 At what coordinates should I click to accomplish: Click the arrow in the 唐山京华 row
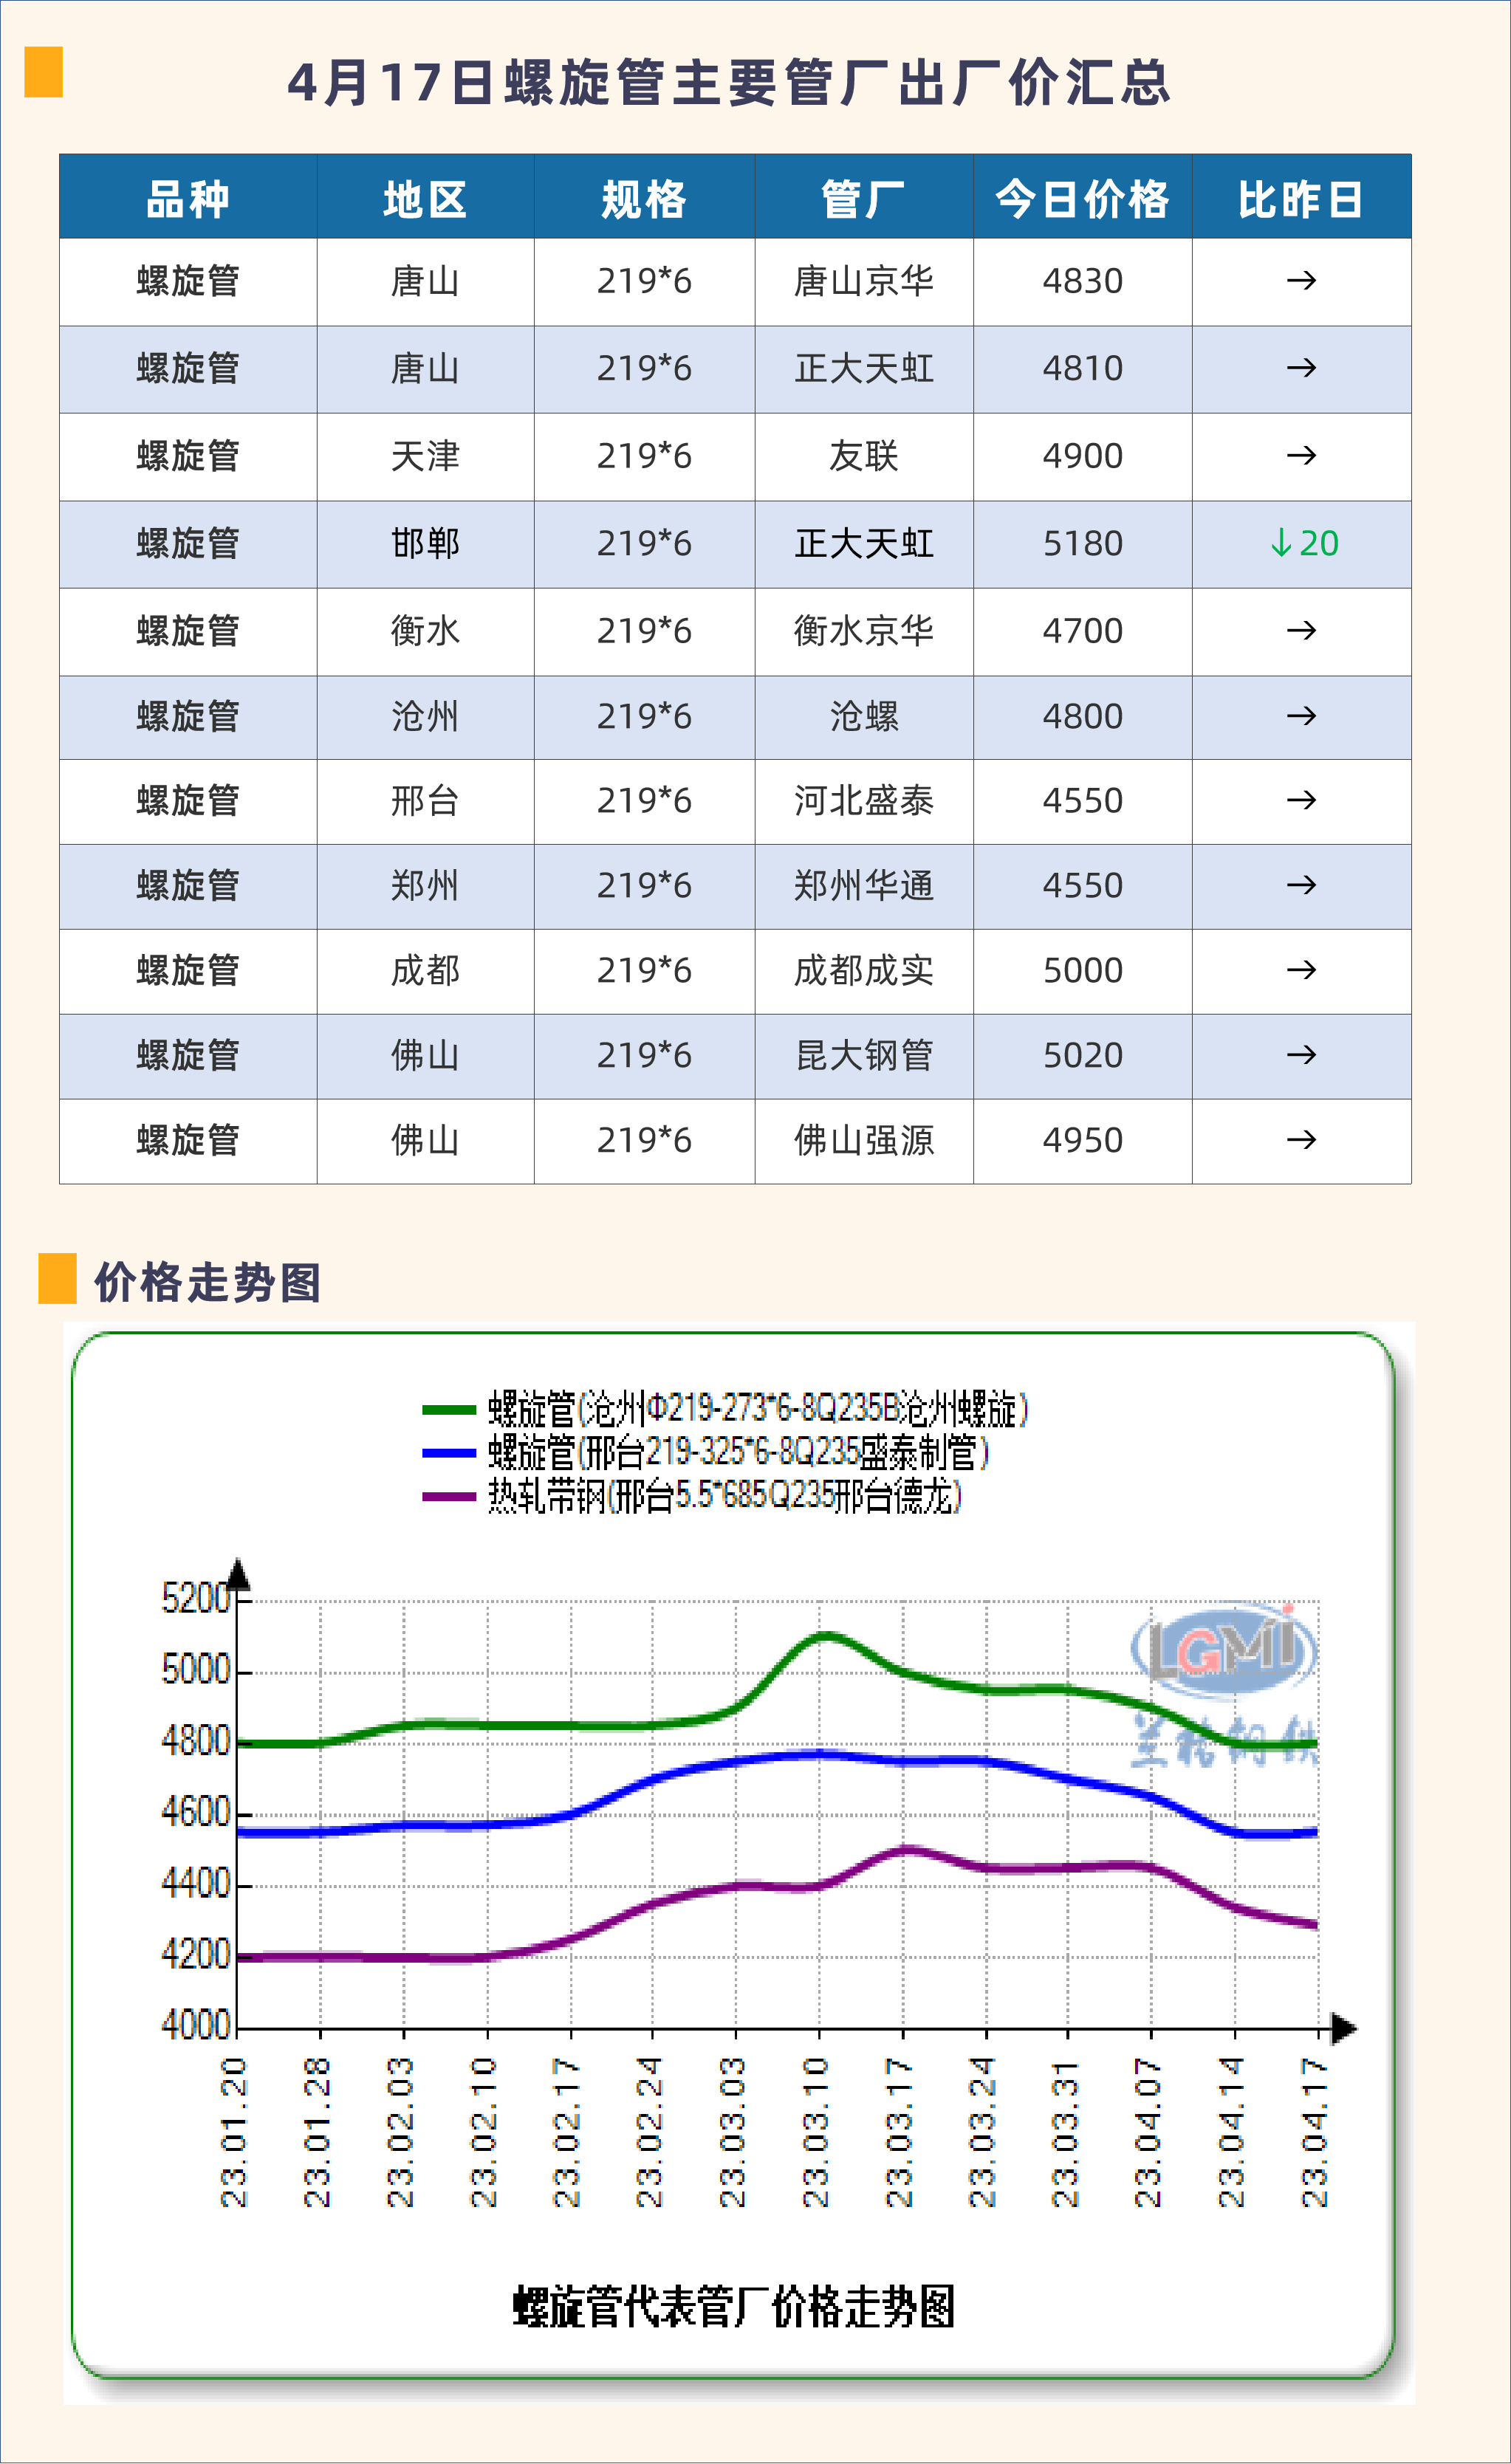coord(1301,281)
